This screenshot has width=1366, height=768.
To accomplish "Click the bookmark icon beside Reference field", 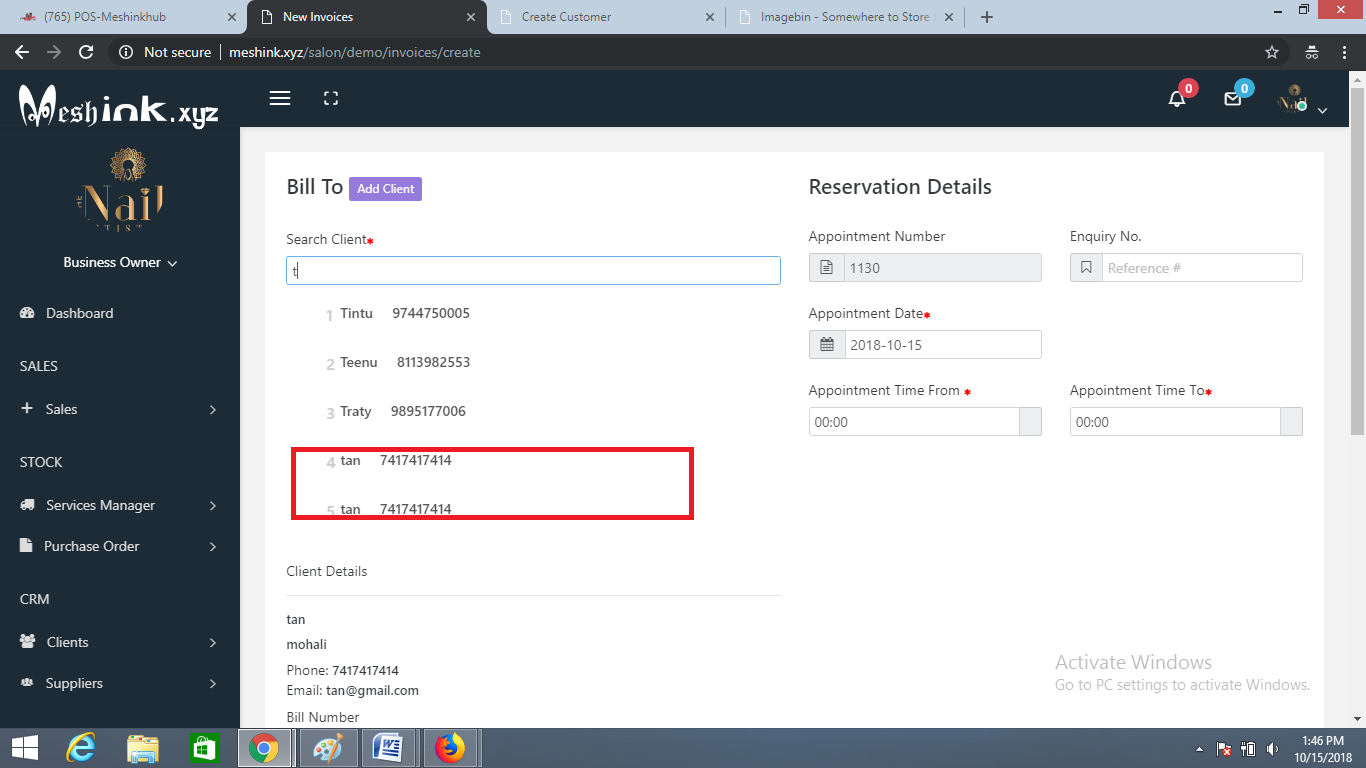I will point(1086,268).
